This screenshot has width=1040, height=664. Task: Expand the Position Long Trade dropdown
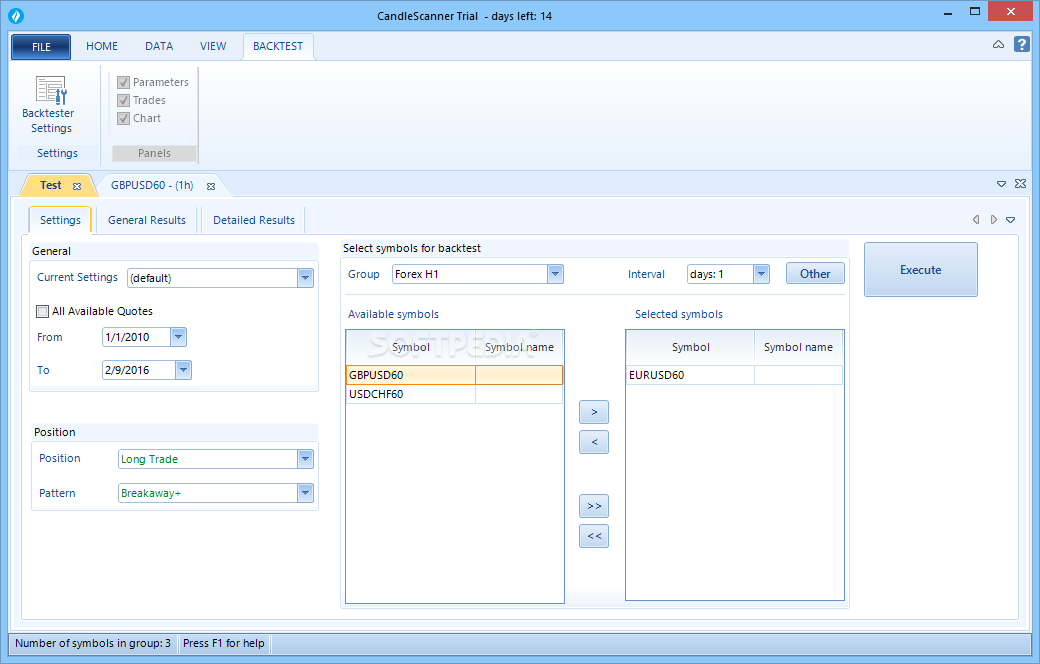pyautogui.click(x=305, y=459)
